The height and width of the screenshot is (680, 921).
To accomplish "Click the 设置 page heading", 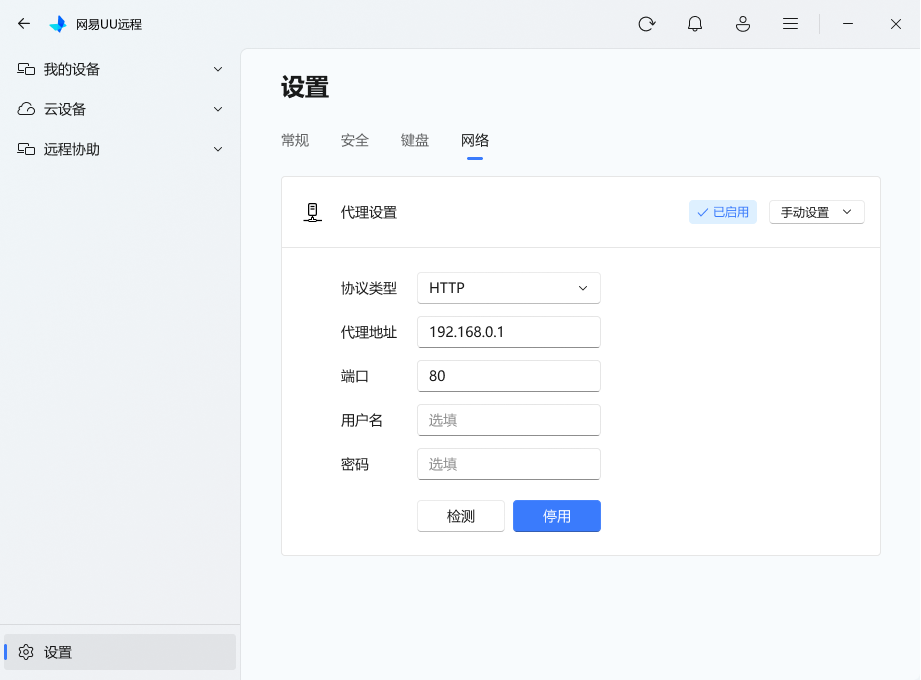I will (305, 87).
